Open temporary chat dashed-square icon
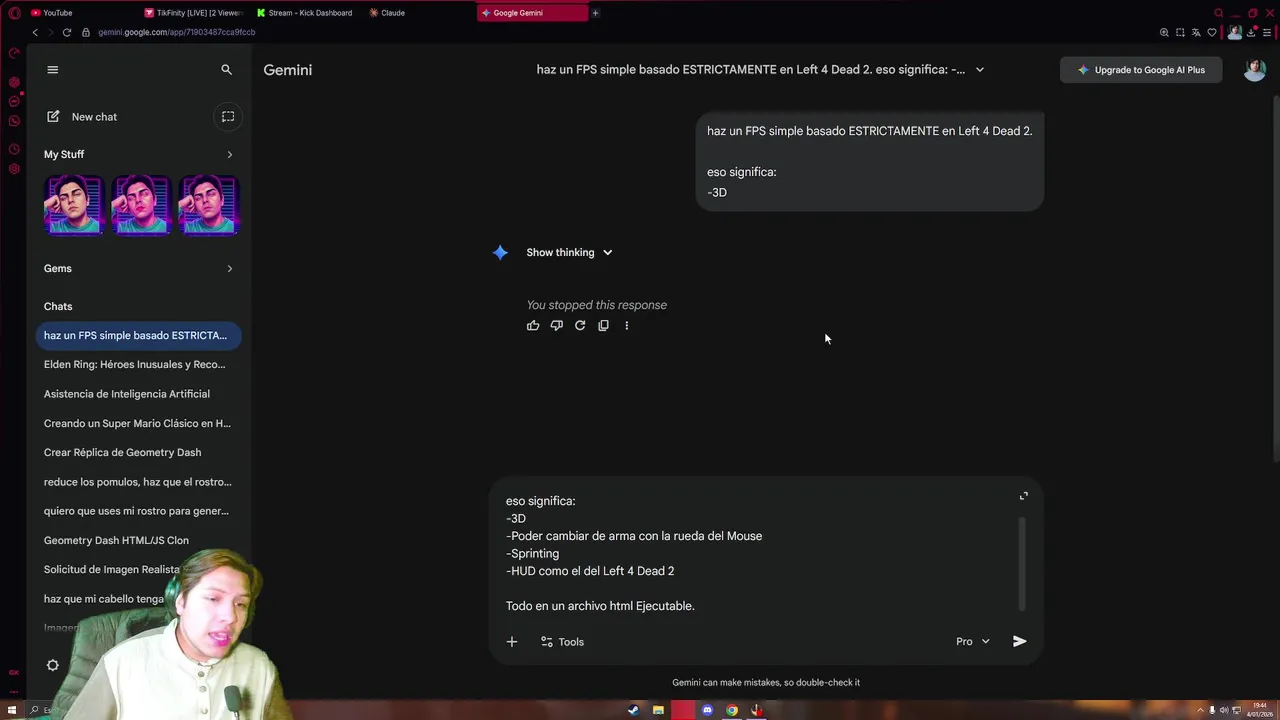The image size is (1280, 720). (x=228, y=117)
